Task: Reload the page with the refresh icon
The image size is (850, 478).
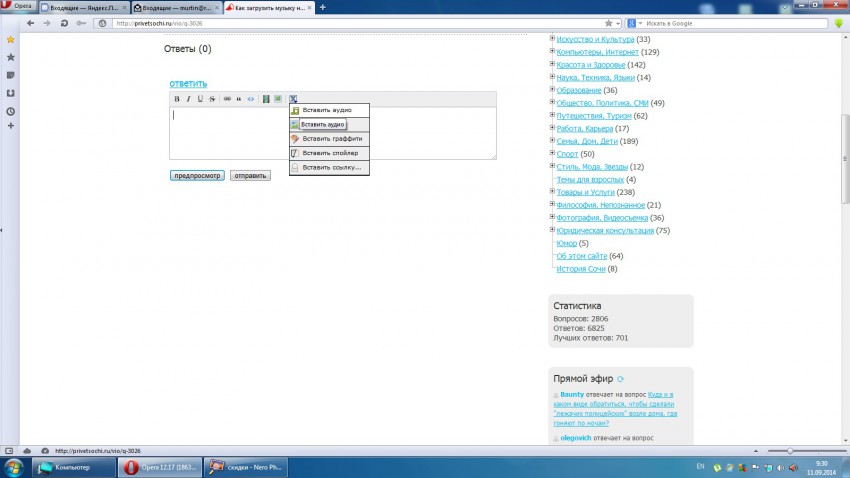Action: pos(65,23)
